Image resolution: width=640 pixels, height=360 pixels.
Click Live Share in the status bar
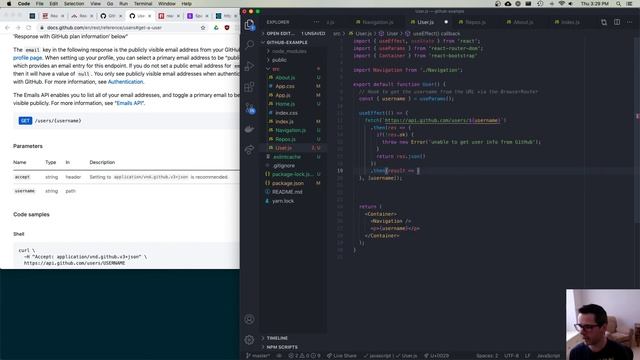pyautogui.click(x=341, y=356)
